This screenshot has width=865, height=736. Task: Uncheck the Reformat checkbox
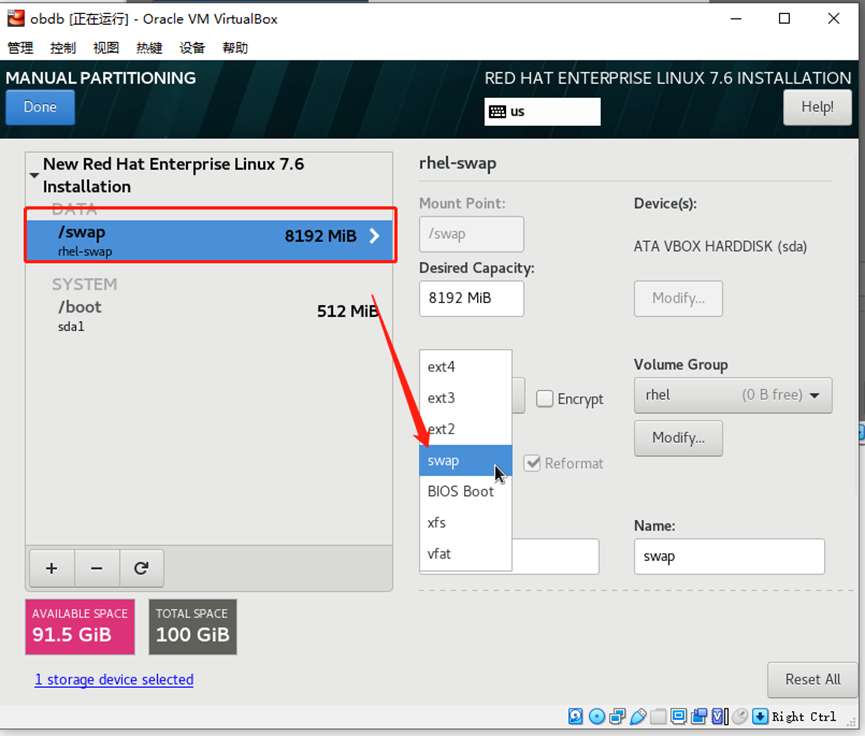click(x=533, y=462)
